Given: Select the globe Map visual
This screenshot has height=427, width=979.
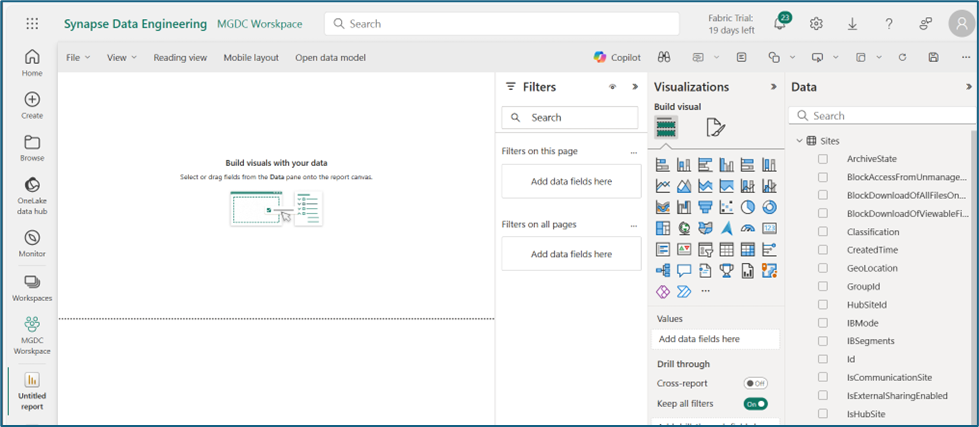Looking at the screenshot, I should [x=684, y=228].
